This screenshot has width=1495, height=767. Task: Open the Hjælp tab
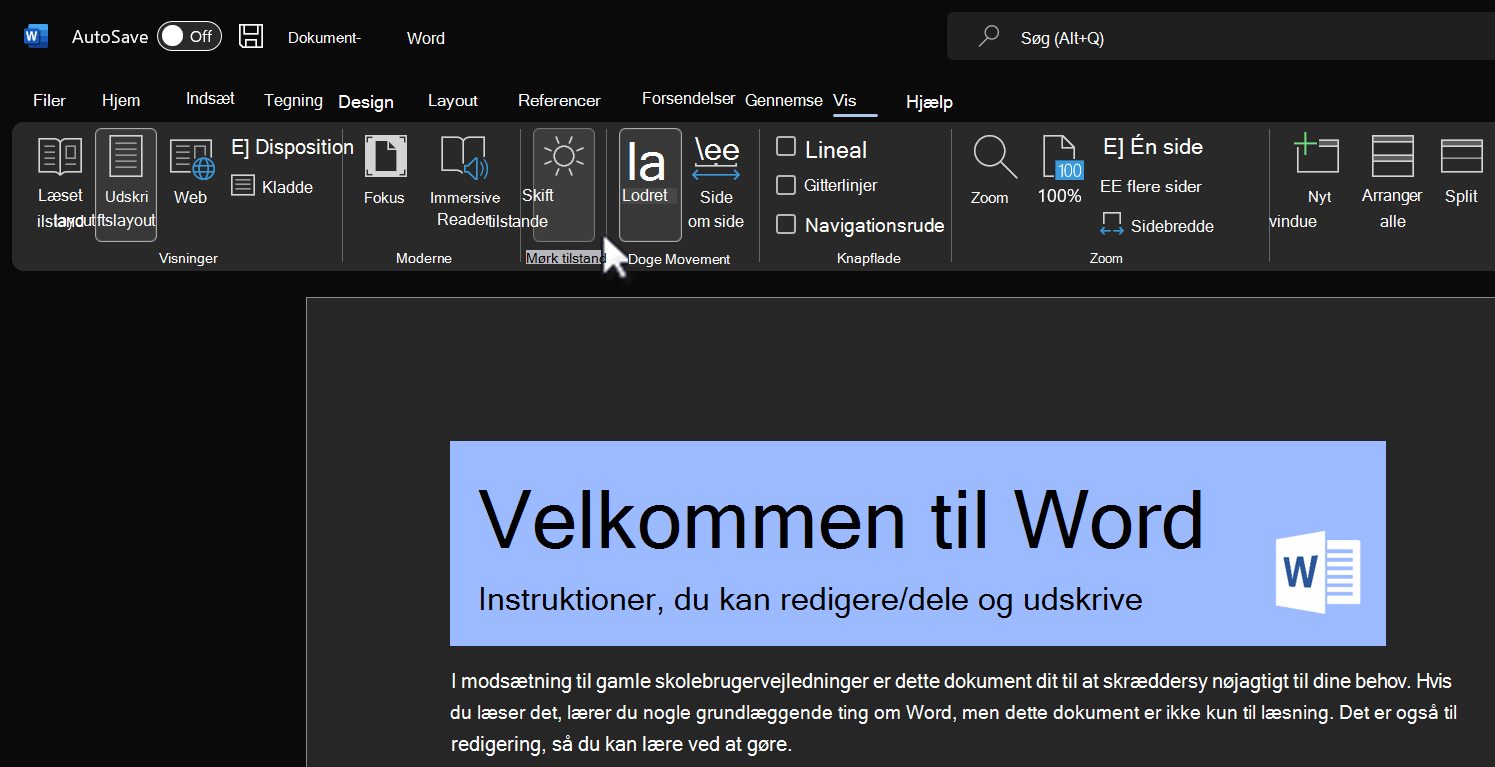929,102
